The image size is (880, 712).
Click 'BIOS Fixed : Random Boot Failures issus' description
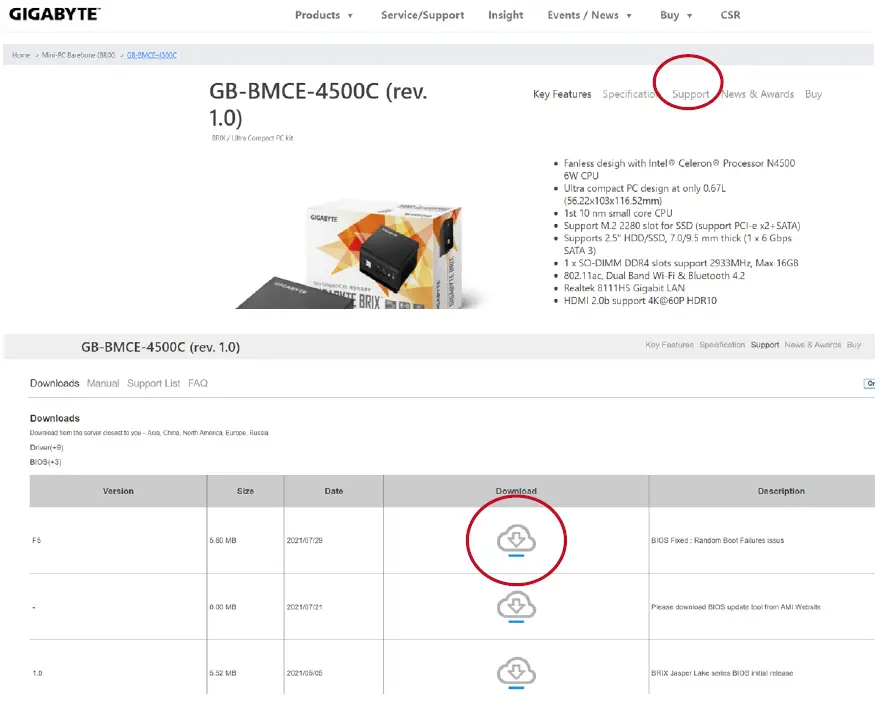pos(717,540)
